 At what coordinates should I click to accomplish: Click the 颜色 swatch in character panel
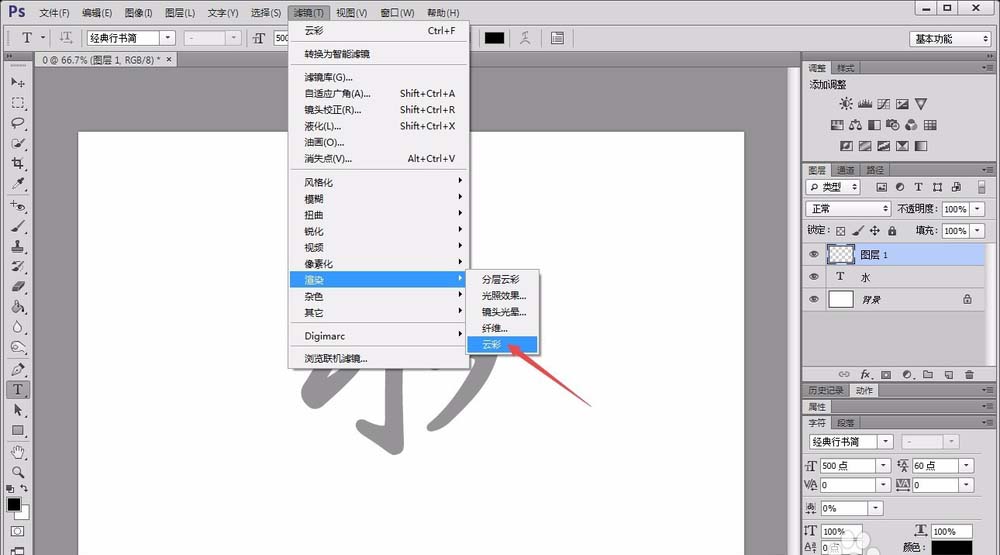(x=952, y=547)
